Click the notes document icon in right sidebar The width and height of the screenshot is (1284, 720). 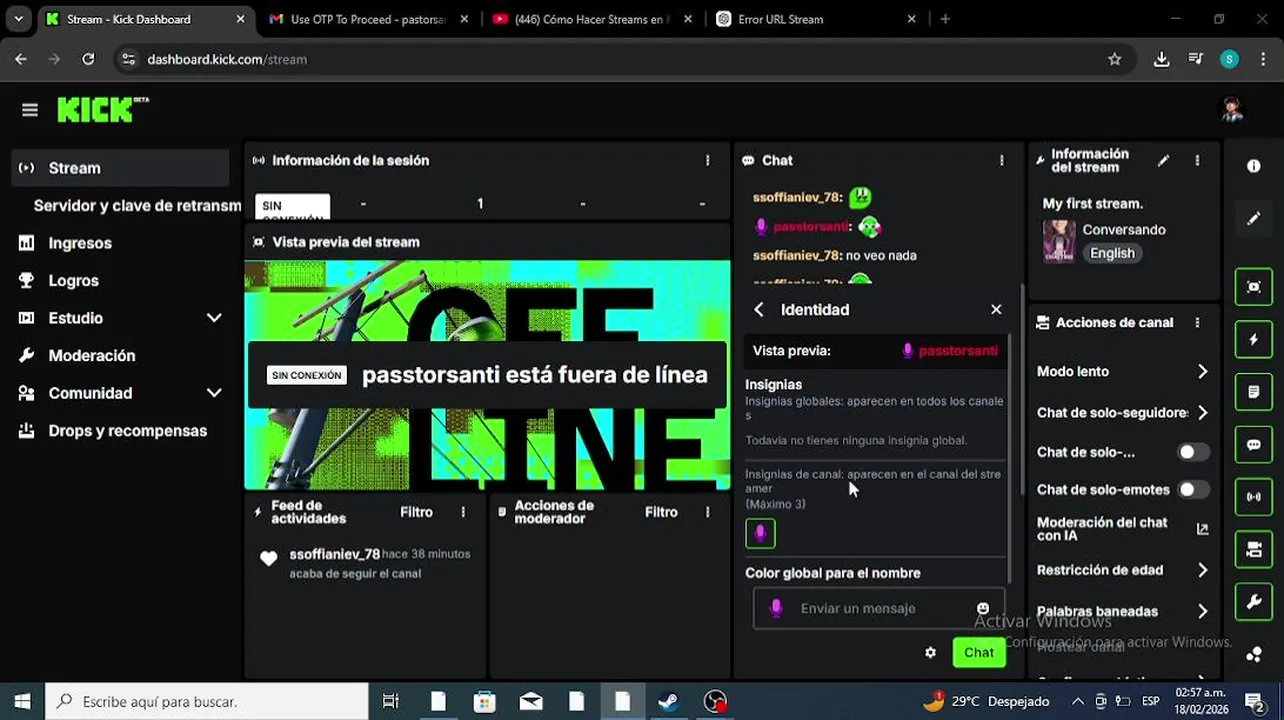1253,392
